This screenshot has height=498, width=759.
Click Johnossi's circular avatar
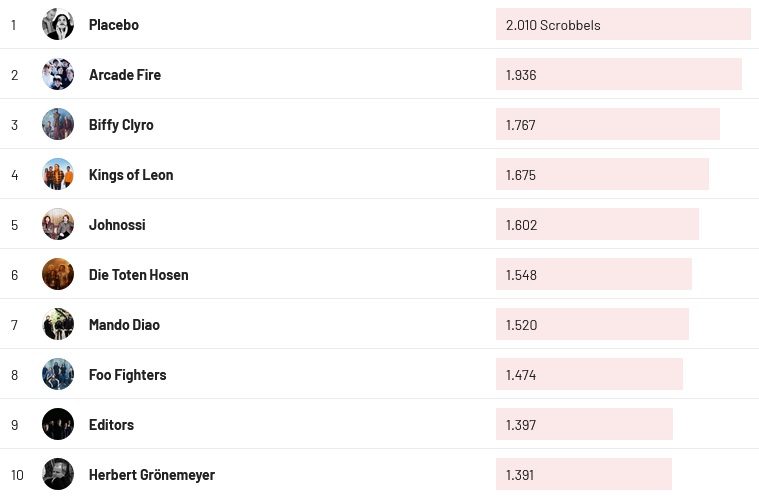point(58,224)
